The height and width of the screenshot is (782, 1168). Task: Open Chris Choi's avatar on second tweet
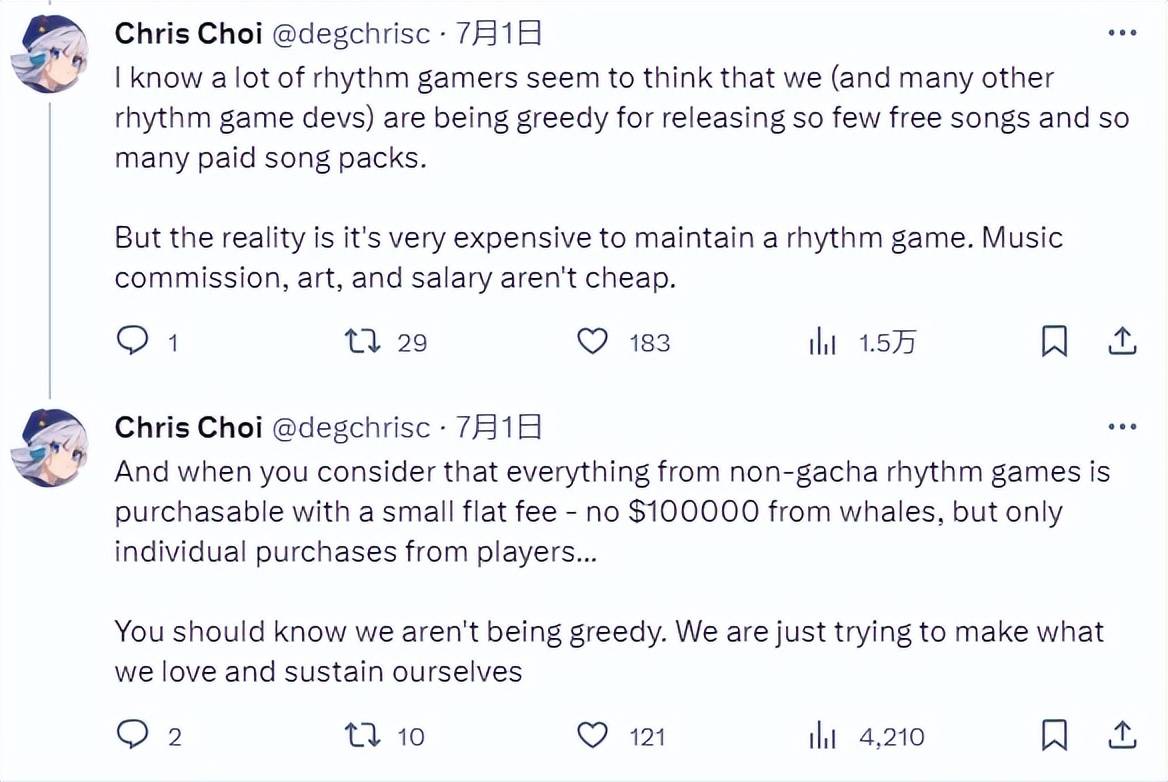pos(49,448)
